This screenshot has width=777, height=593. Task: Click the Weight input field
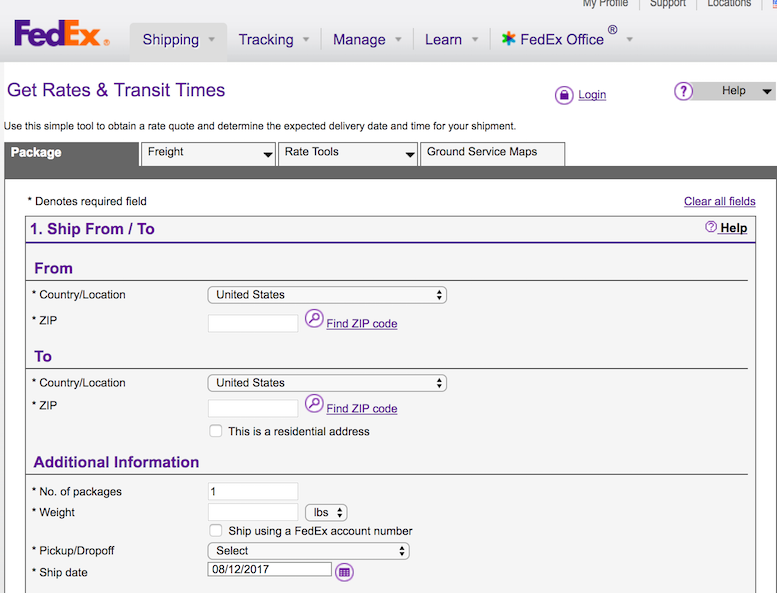[x=253, y=512]
